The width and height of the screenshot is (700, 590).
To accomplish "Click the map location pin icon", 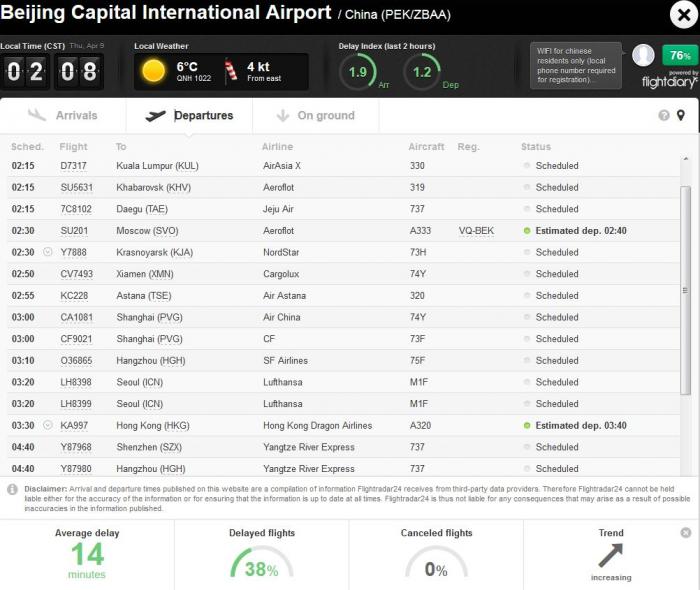I will (681, 116).
